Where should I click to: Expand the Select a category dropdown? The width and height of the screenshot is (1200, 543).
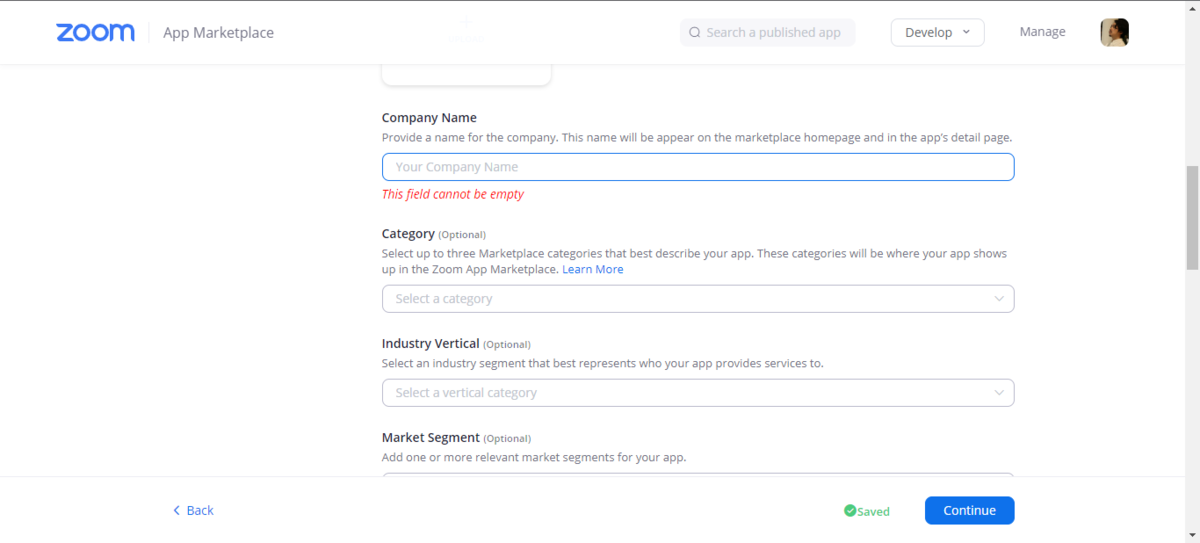697,299
